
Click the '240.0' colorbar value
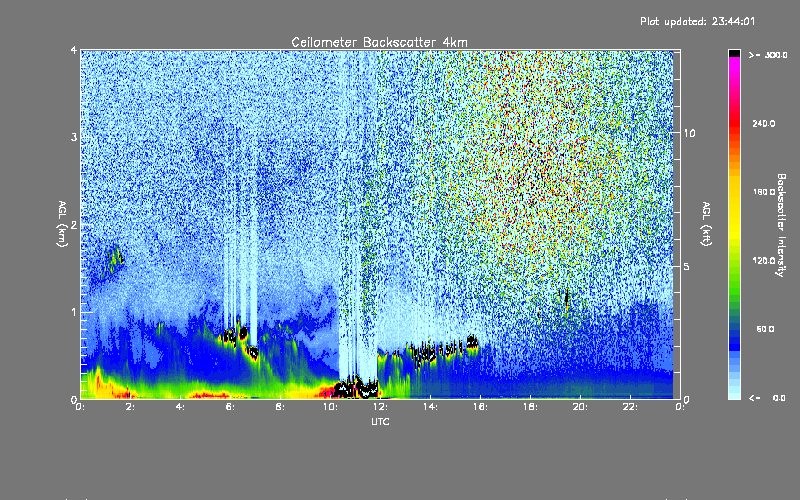(764, 123)
